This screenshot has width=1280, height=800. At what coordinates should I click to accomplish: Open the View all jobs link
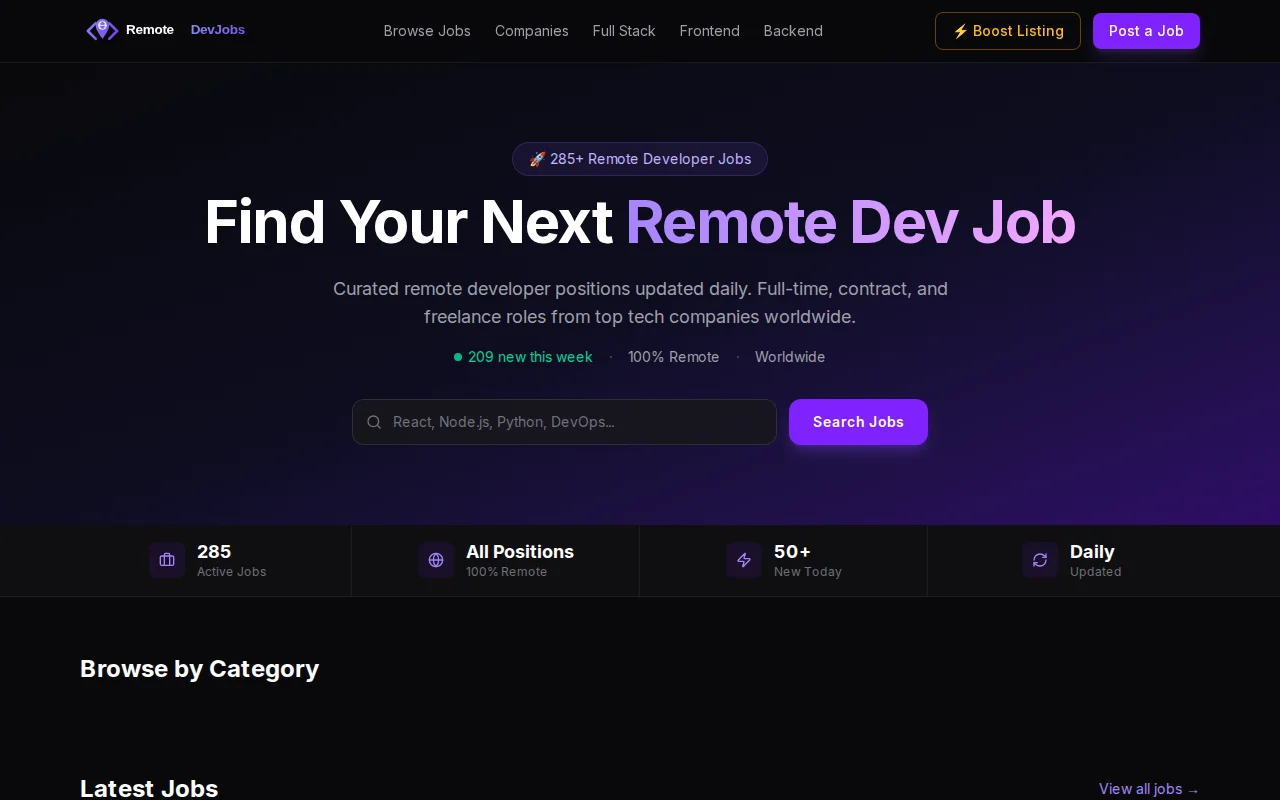click(x=1149, y=789)
